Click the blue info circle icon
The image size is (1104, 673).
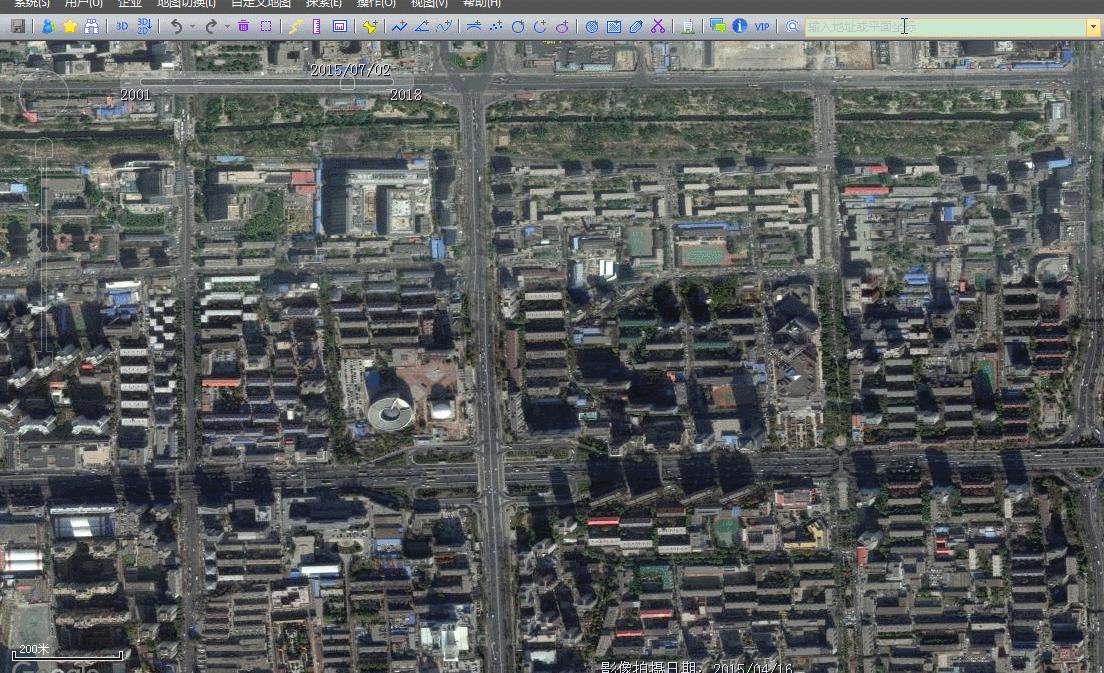pyautogui.click(x=739, y=27)
